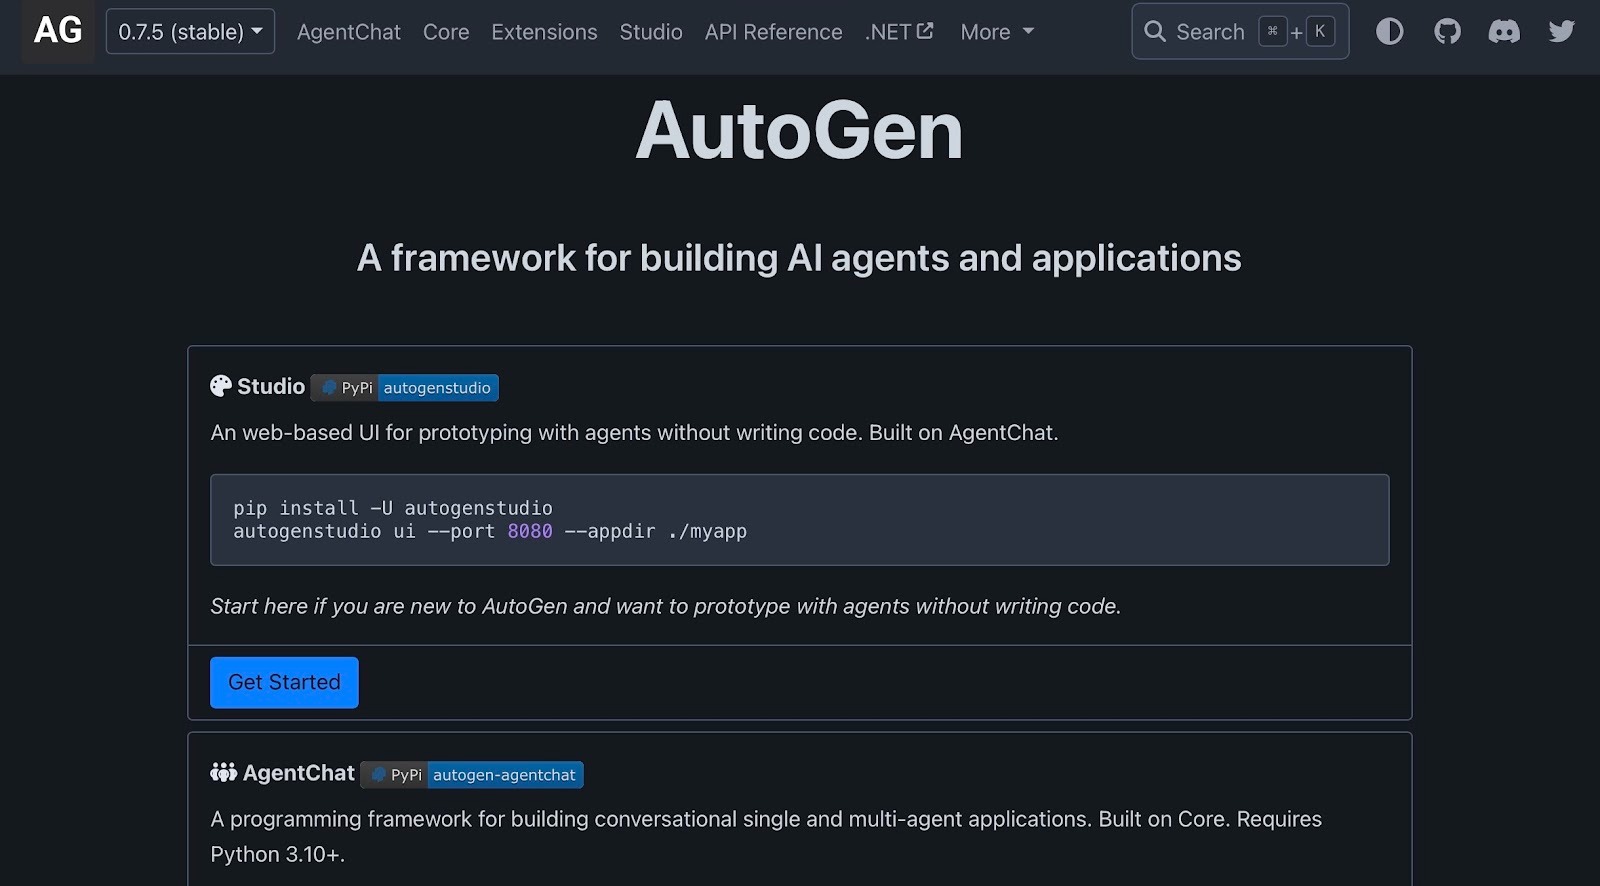Screen dimensions: 1600x886
Task: Click the Get Started button
Action: 284,682
